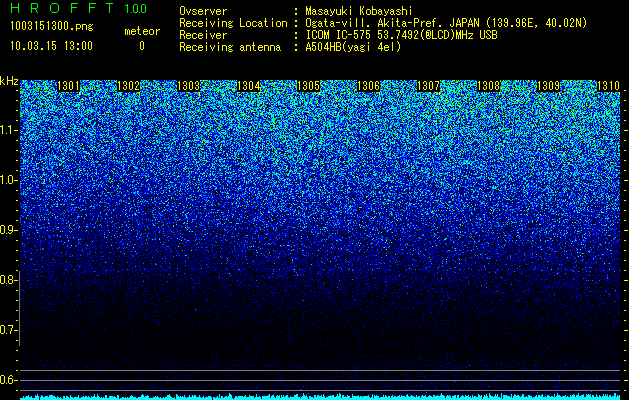Click the meteor count value 0
This screenshot has width=629, height=400.
pos(142,46)
